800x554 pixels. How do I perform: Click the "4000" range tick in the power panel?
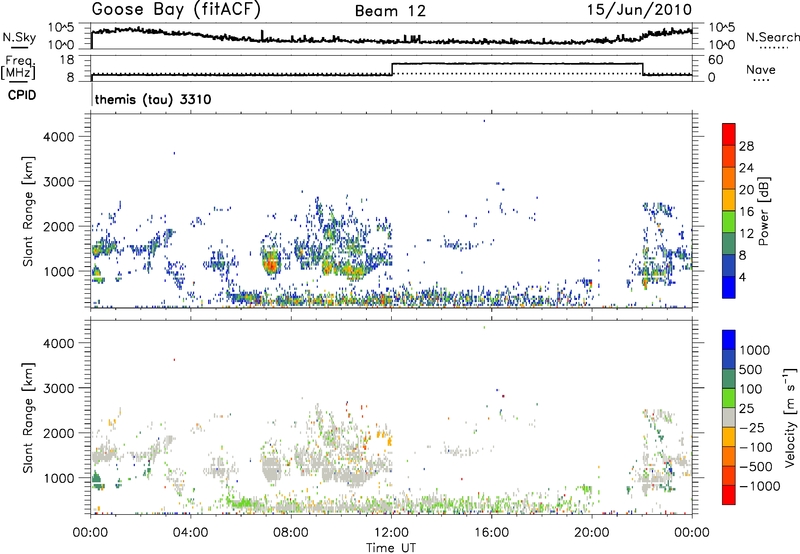(59, 137)
